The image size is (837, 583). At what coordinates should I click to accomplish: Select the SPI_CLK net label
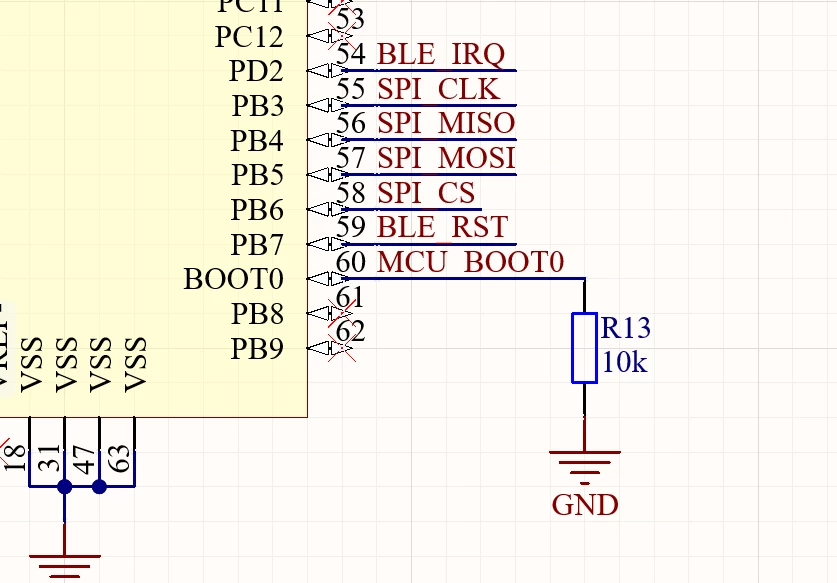click(438, 89)
